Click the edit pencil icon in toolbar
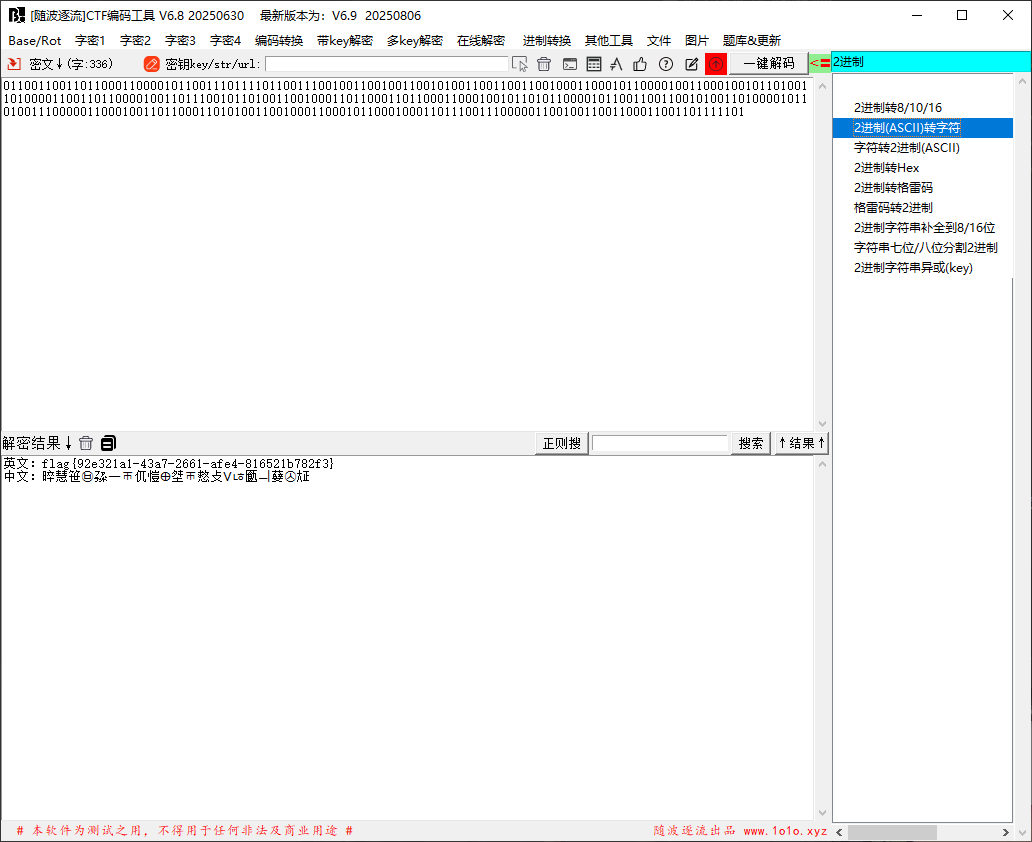This screenshot has height=842, width=1032. click(691, 64)
